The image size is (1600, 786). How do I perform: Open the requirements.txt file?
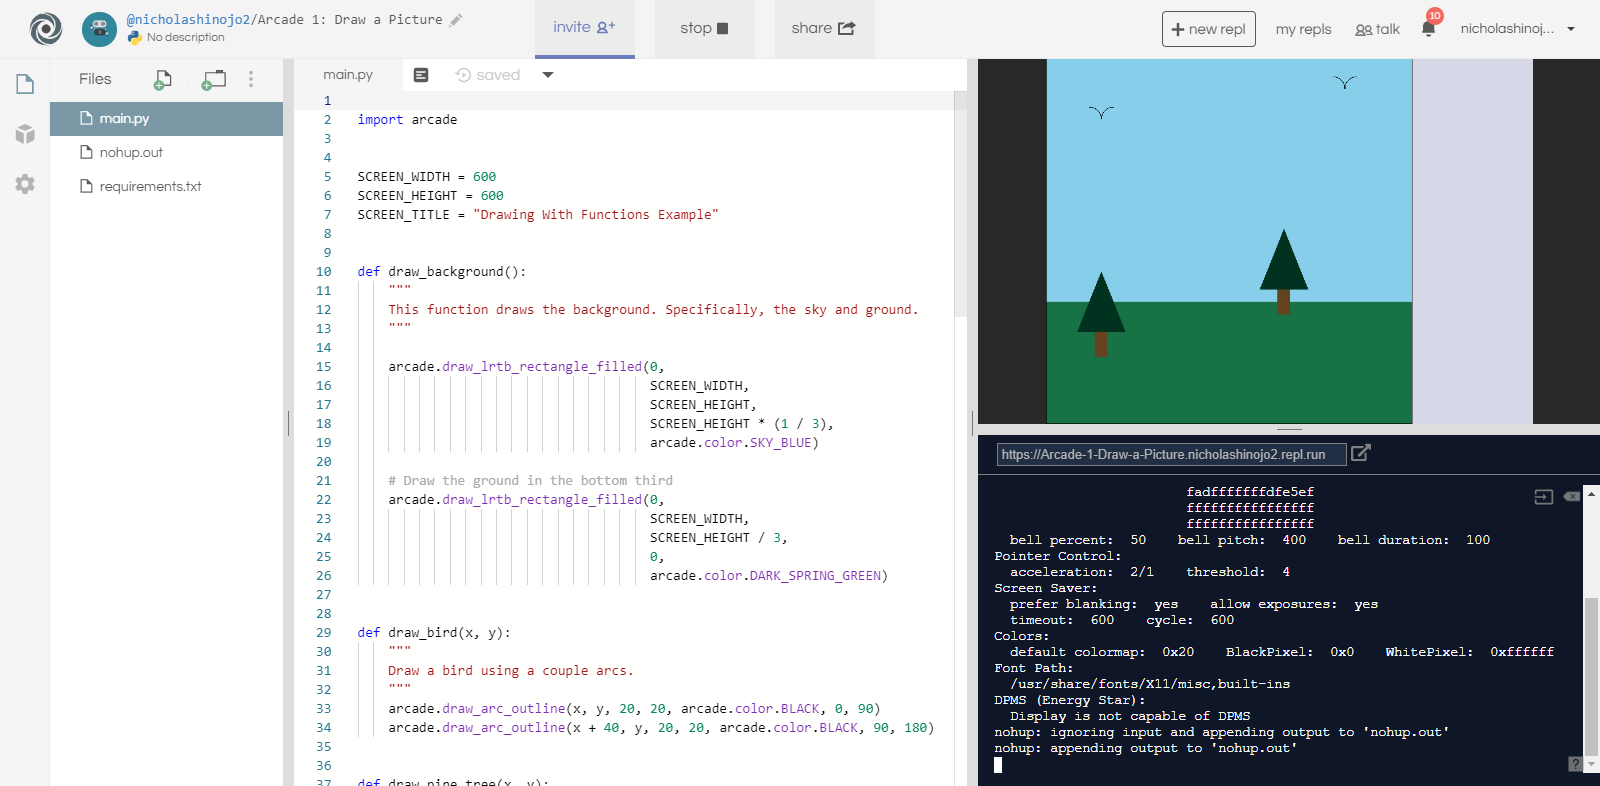pyautogui.click(x=166, y=186)
